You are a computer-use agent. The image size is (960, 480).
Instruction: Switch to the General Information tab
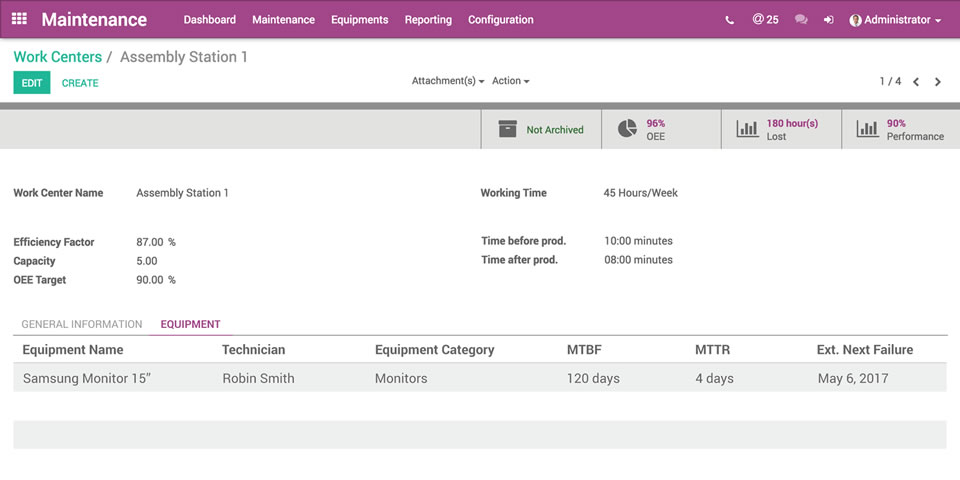click(x=82, y=324)
